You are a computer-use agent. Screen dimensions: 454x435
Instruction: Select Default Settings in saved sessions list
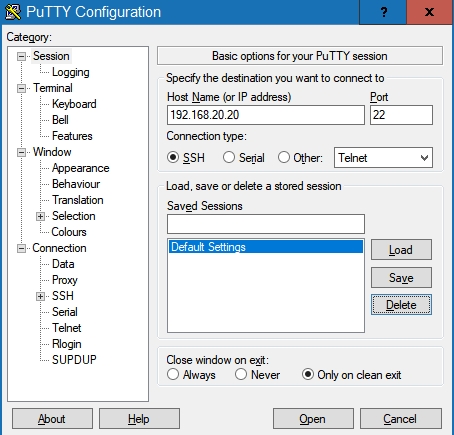[x=266, y=247]
